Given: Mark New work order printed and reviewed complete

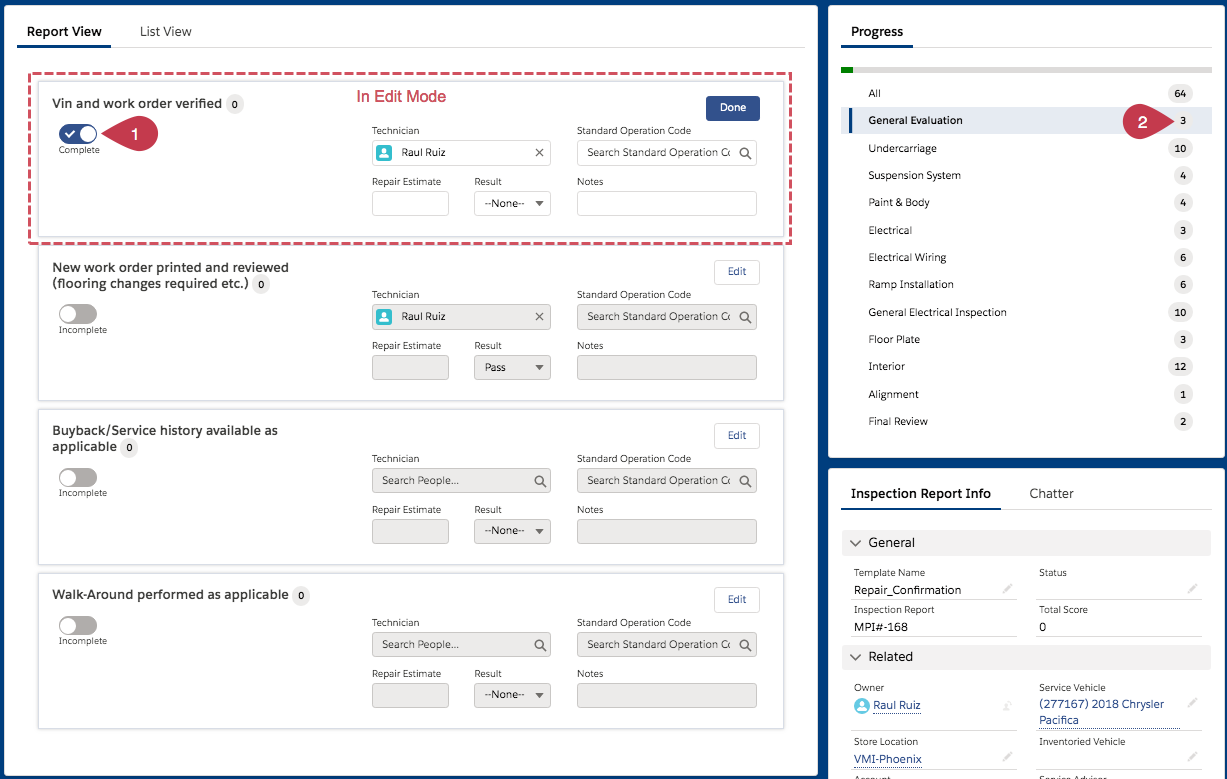Looking at the screenshot, I should 78,314.
